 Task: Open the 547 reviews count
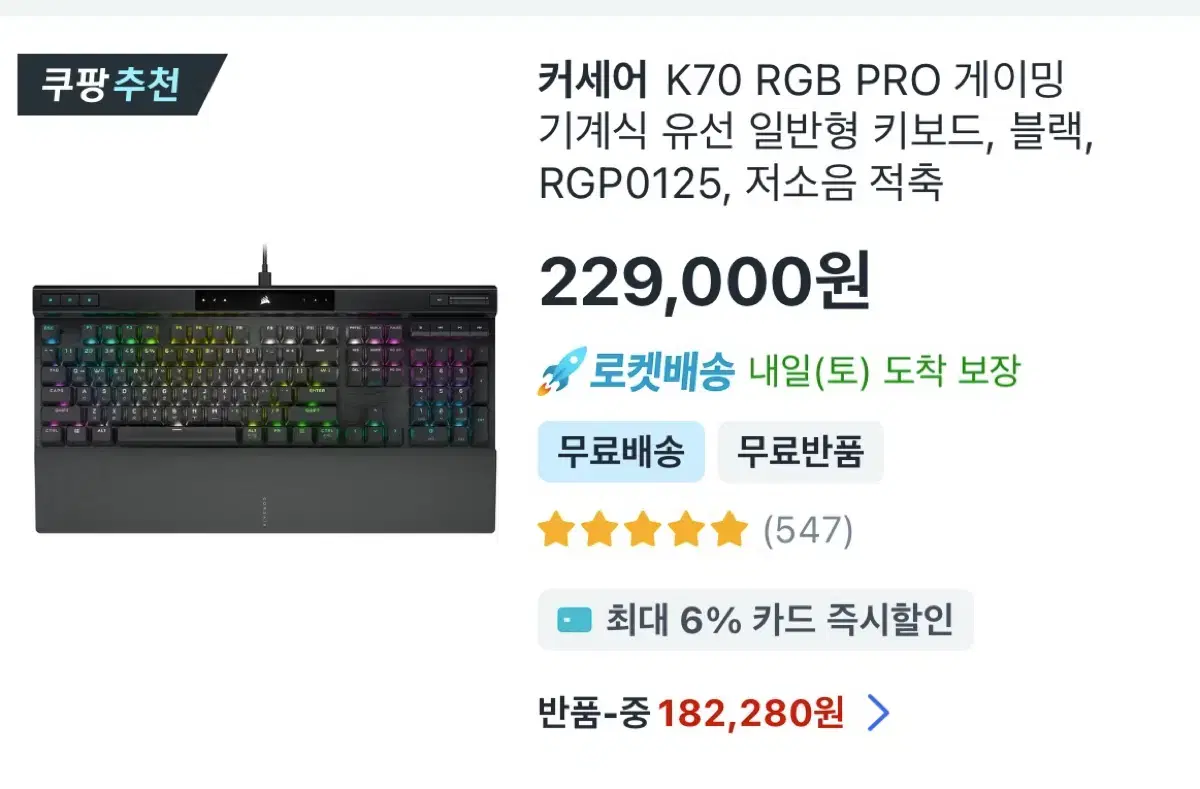point(808,530)
